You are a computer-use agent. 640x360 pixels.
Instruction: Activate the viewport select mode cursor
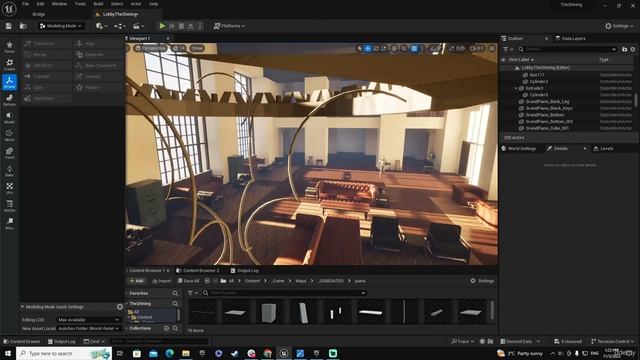click(360, 49)
